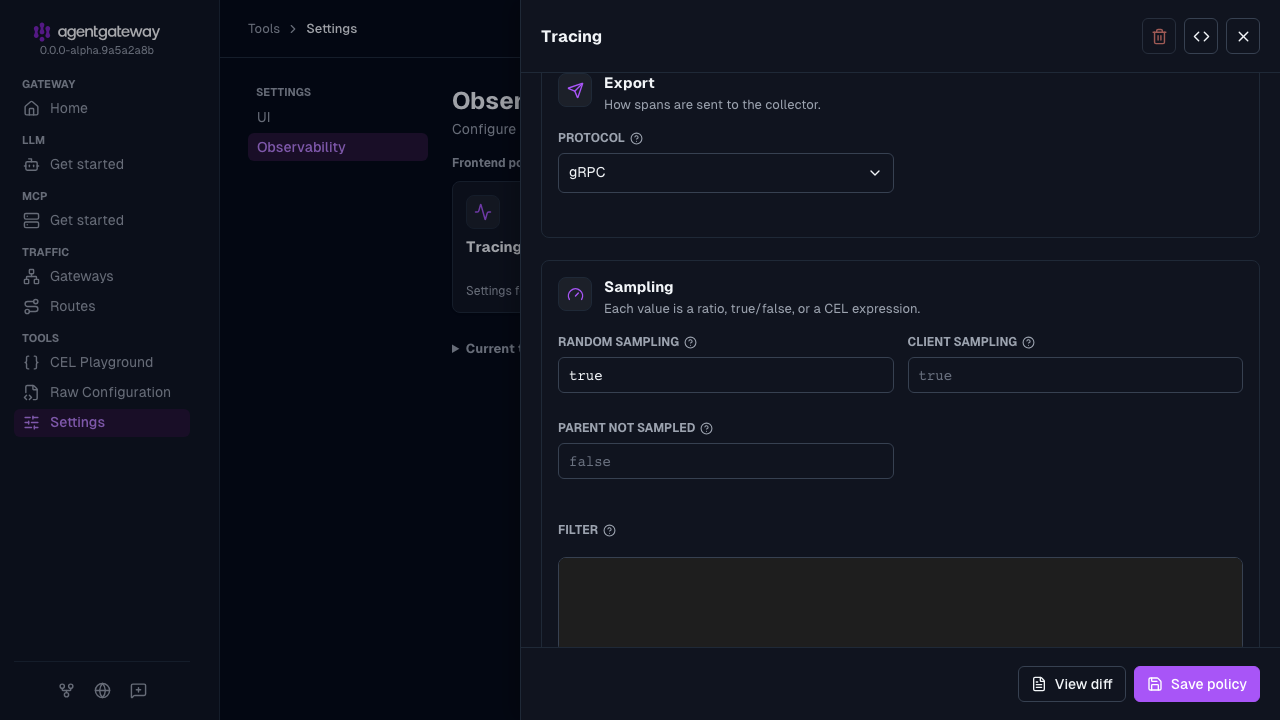This screenshot has height=720, width=1280.
Task: Click into the Filter editor area
Action: click(900, 602)
